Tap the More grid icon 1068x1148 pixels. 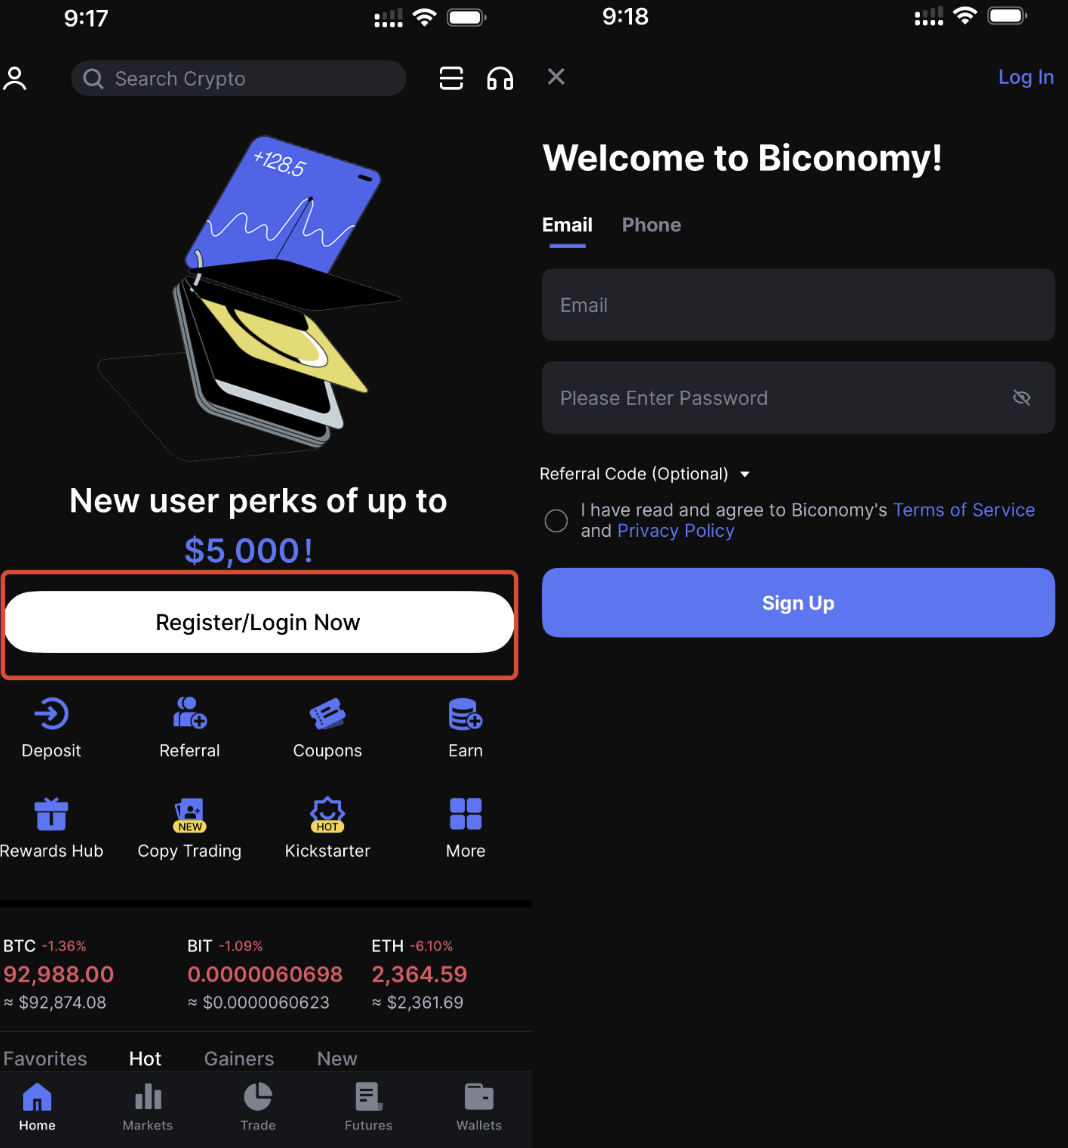(465, 815)
